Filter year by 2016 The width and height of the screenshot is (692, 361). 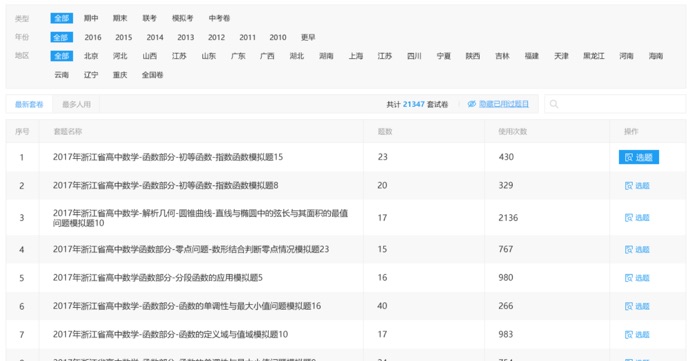pos(93,38)
